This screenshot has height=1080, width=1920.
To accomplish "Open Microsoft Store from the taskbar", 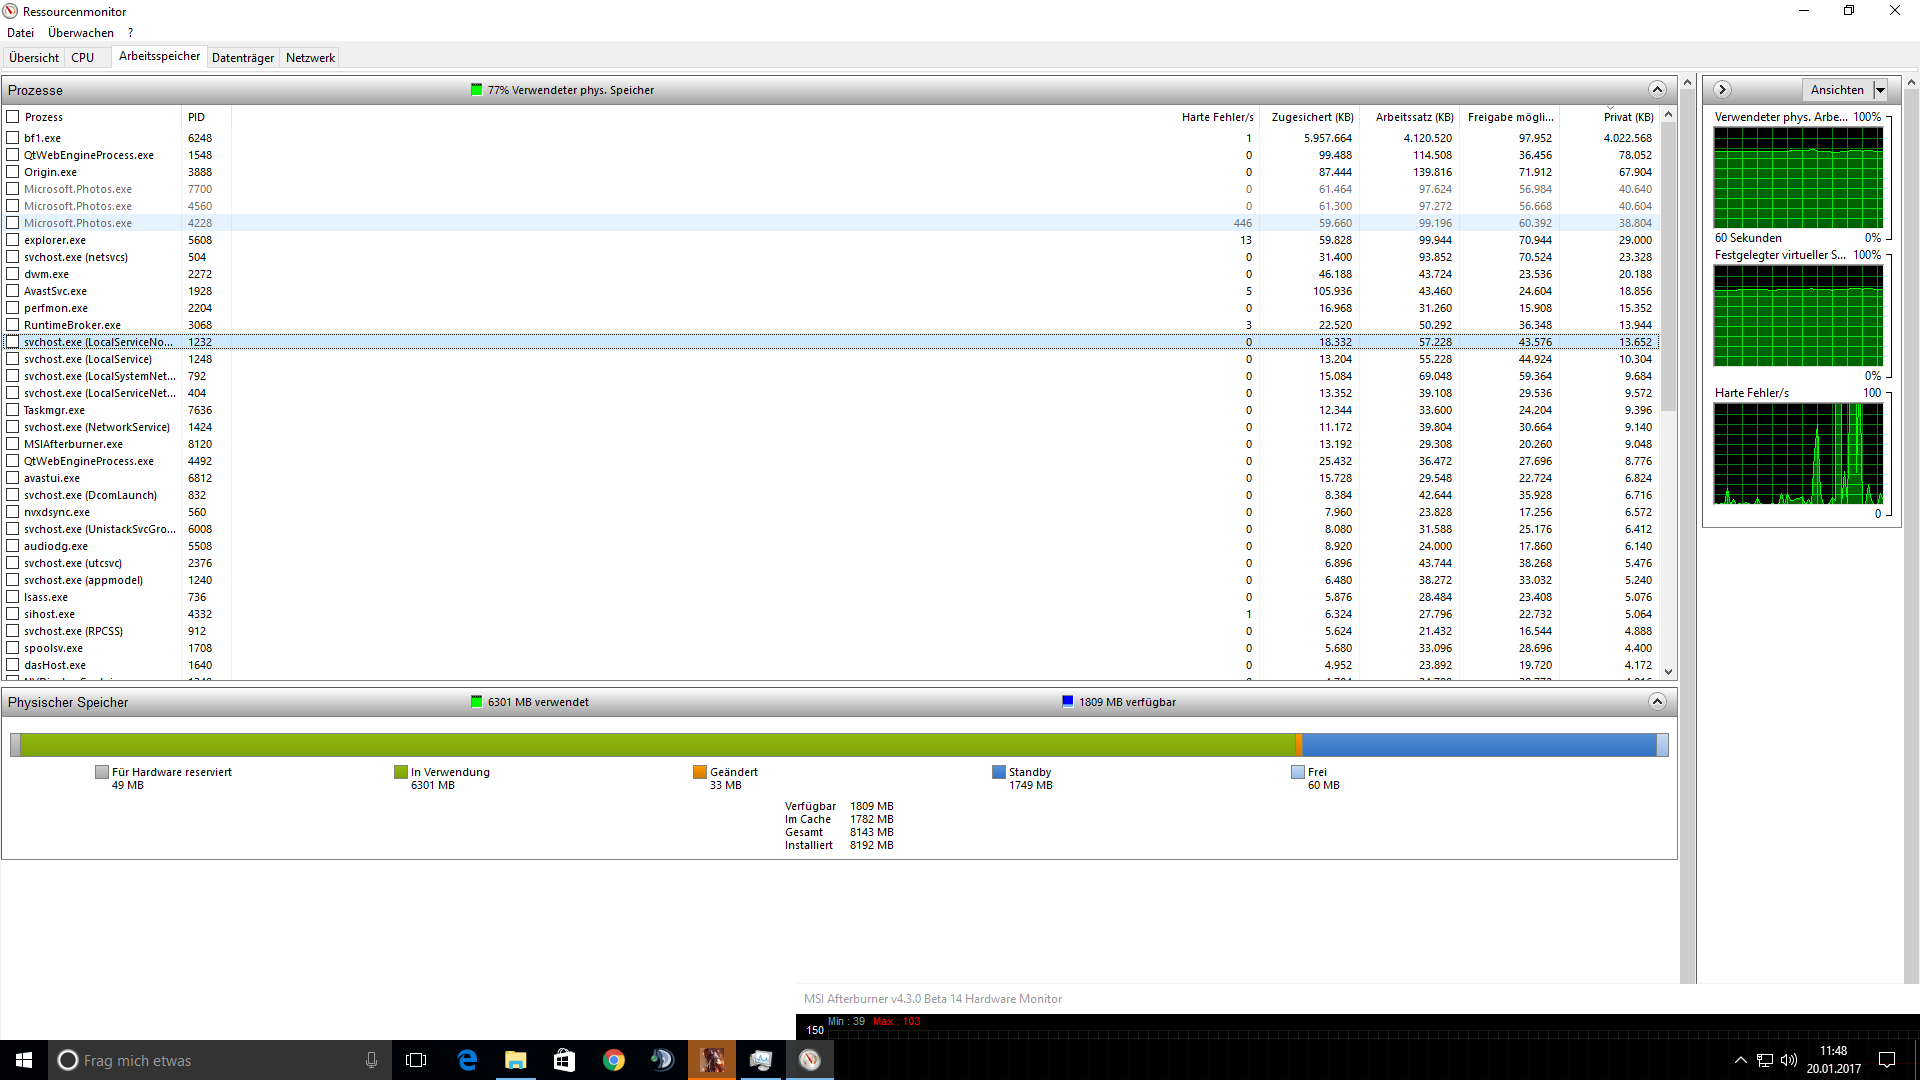I will coord(564,1060).
